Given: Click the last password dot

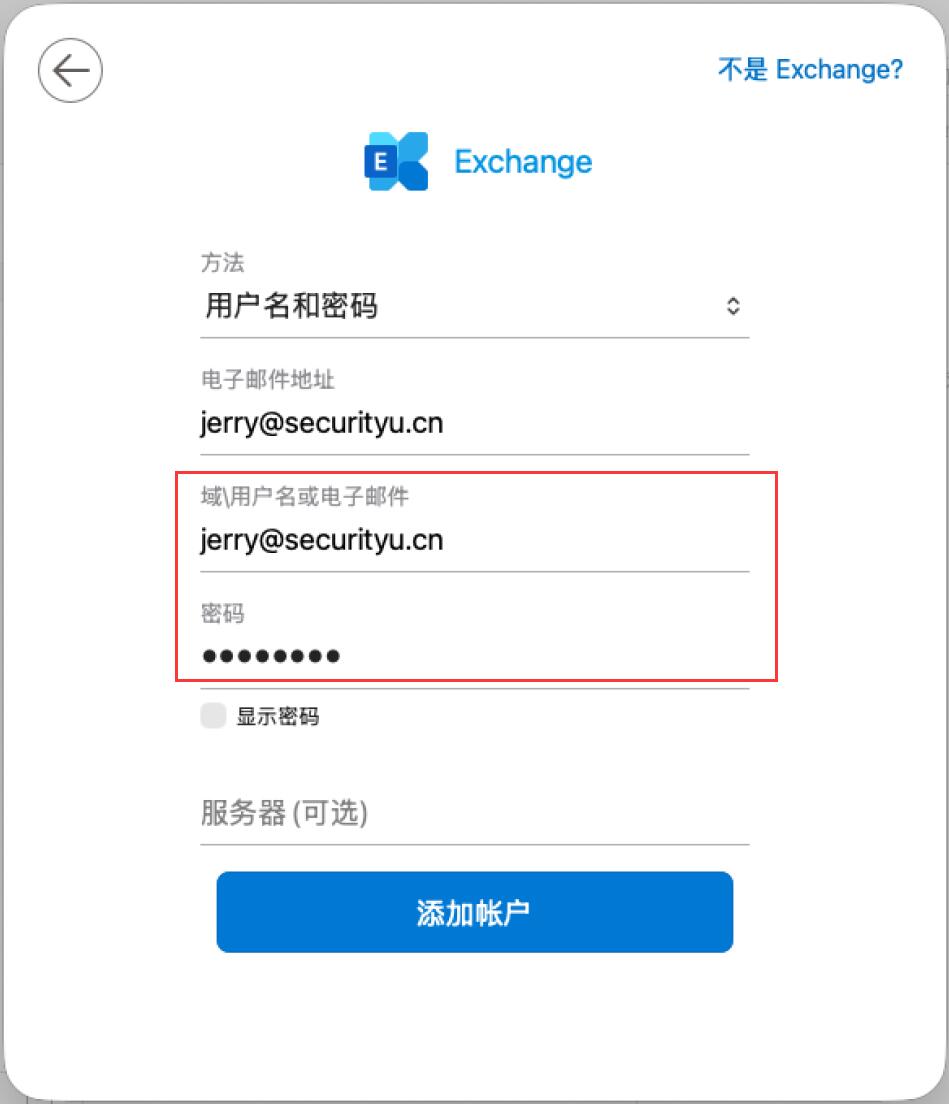Looking at the screenshot, I should click(332, 656).
